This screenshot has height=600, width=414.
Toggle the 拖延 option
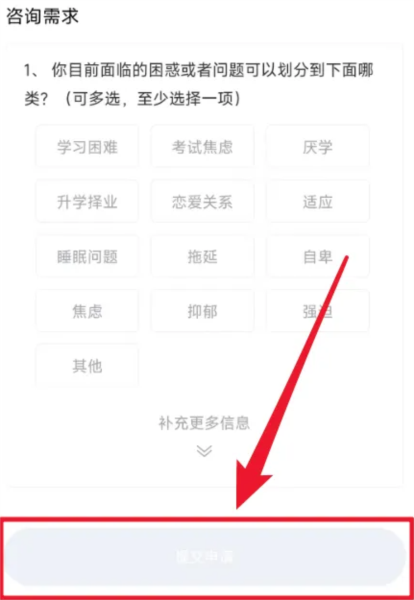click(x=202, y=256)
